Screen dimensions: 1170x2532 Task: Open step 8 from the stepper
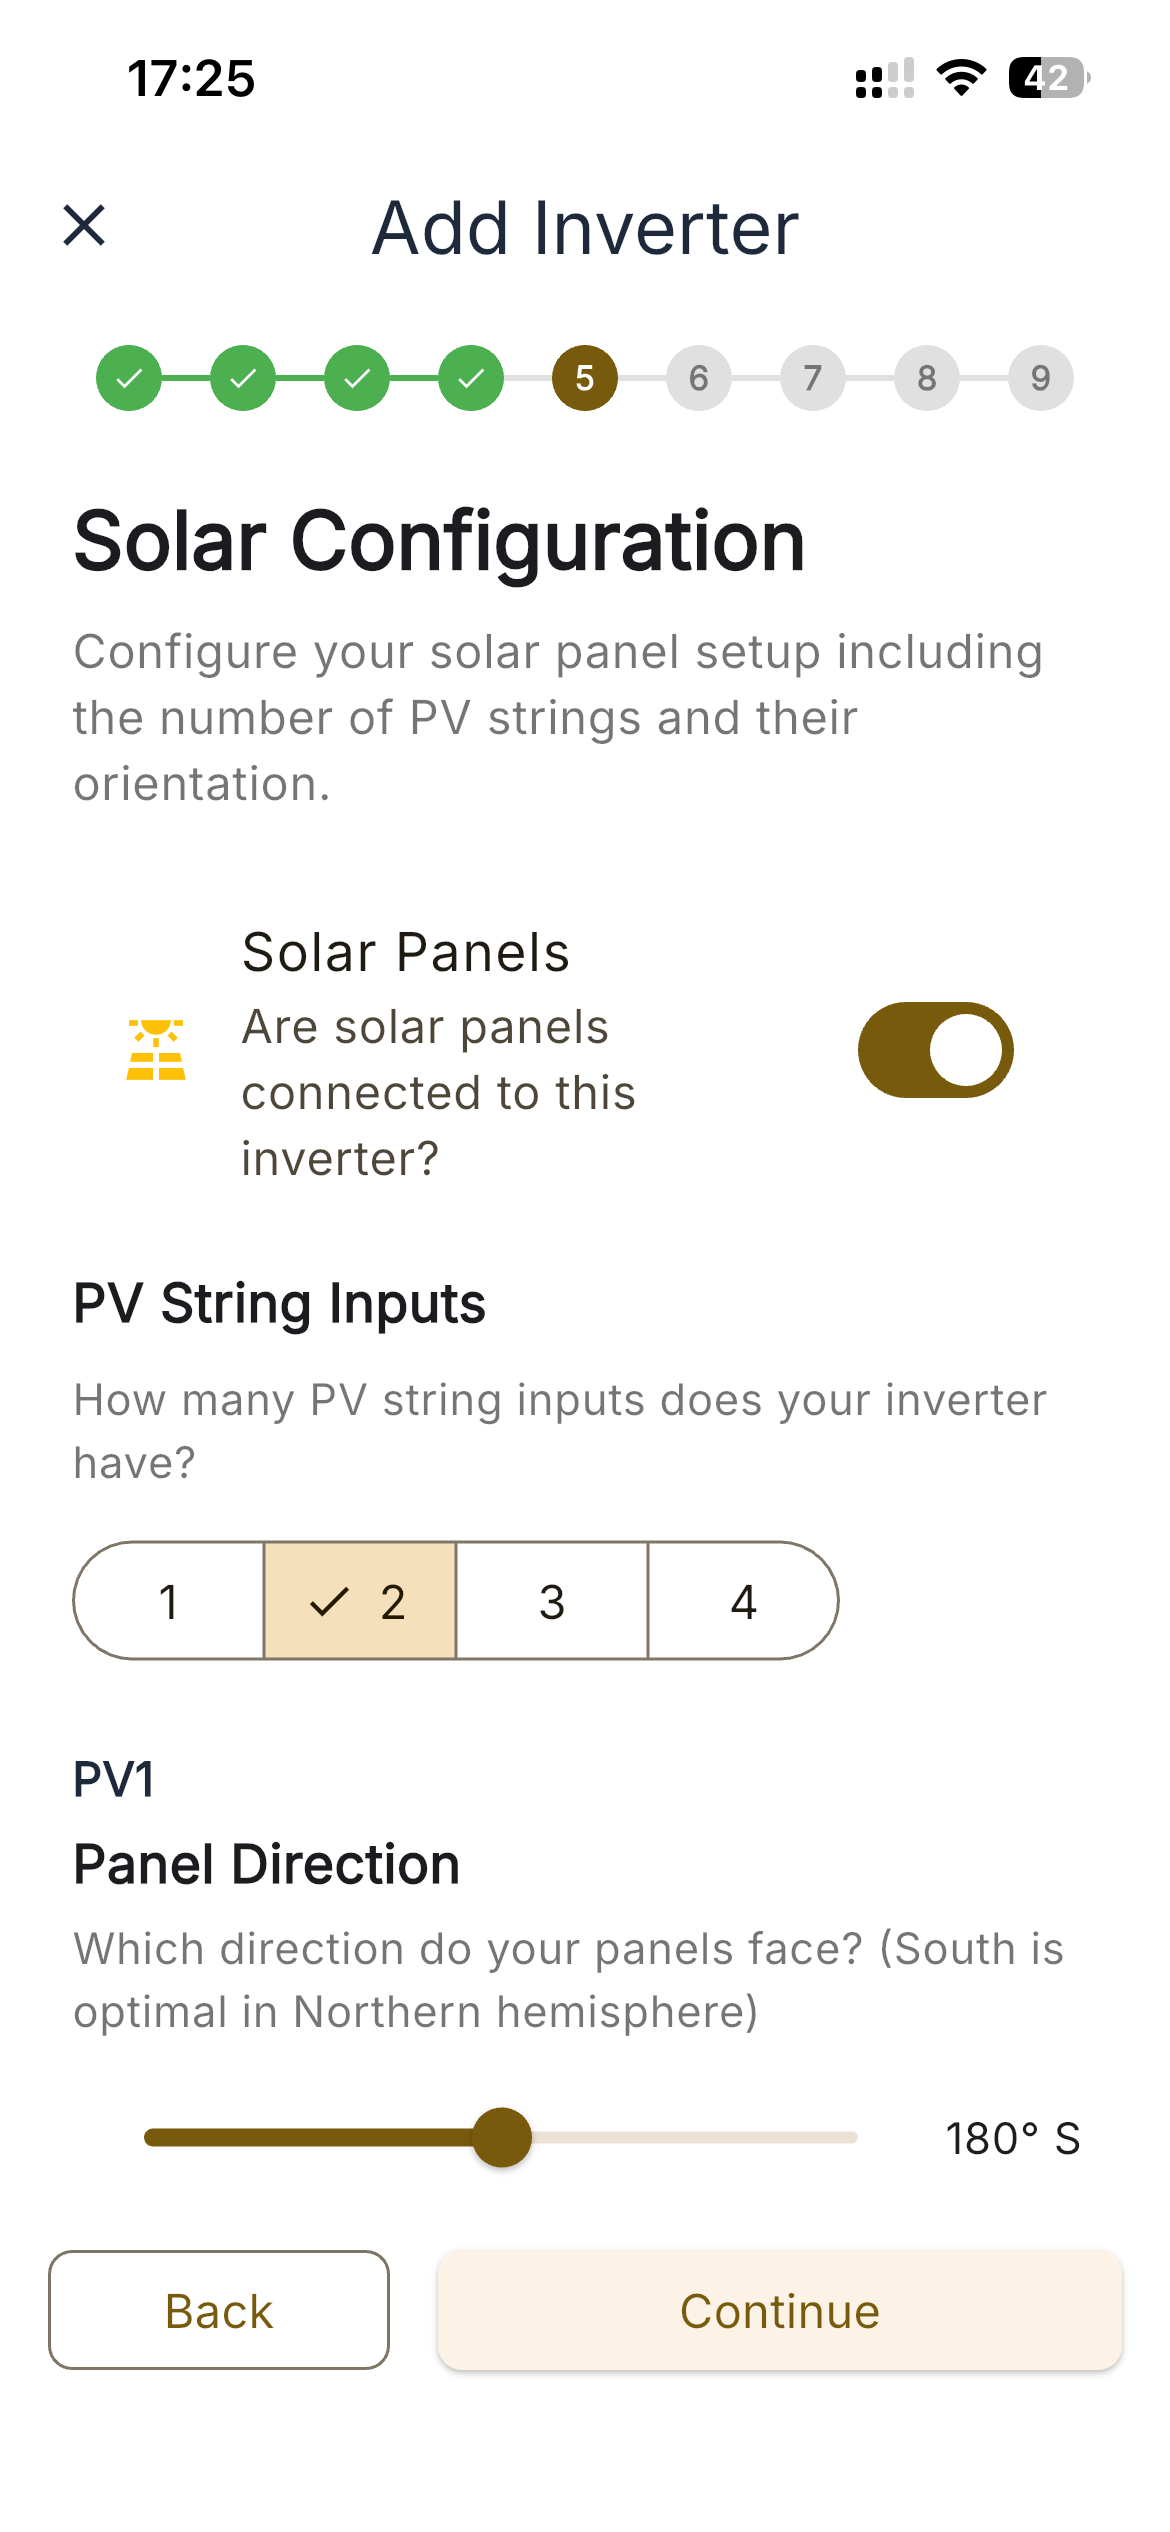pyautogui.click(x=926, y=378)
